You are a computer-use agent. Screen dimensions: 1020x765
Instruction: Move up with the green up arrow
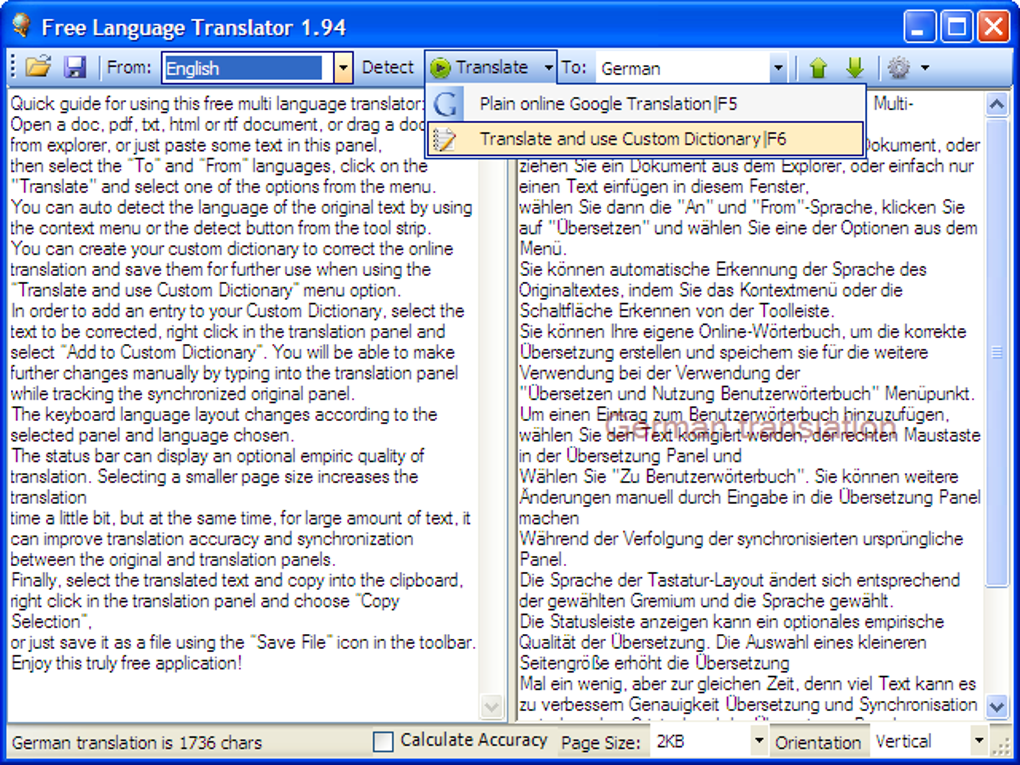pos(818,68)
